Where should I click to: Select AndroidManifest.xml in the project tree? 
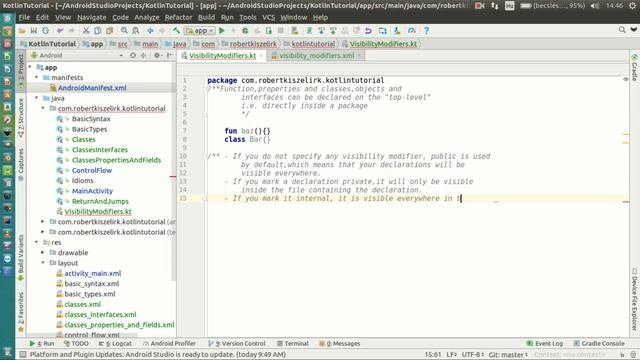point(92,88)
